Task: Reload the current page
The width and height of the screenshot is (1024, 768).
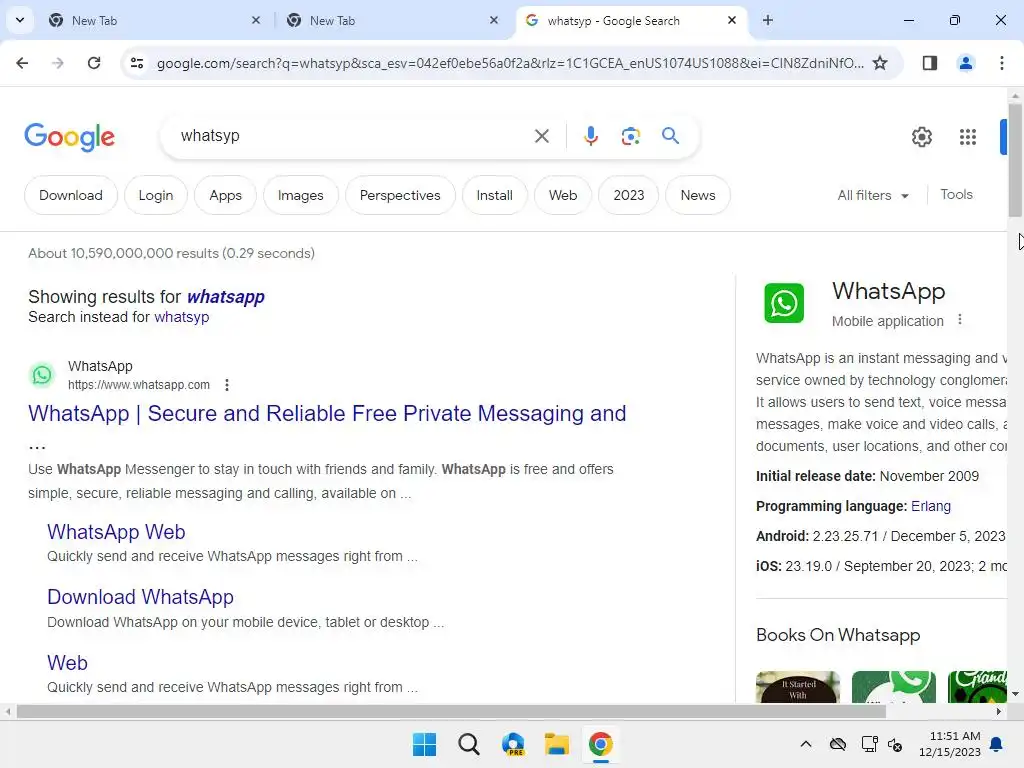Action: [94, 63]
